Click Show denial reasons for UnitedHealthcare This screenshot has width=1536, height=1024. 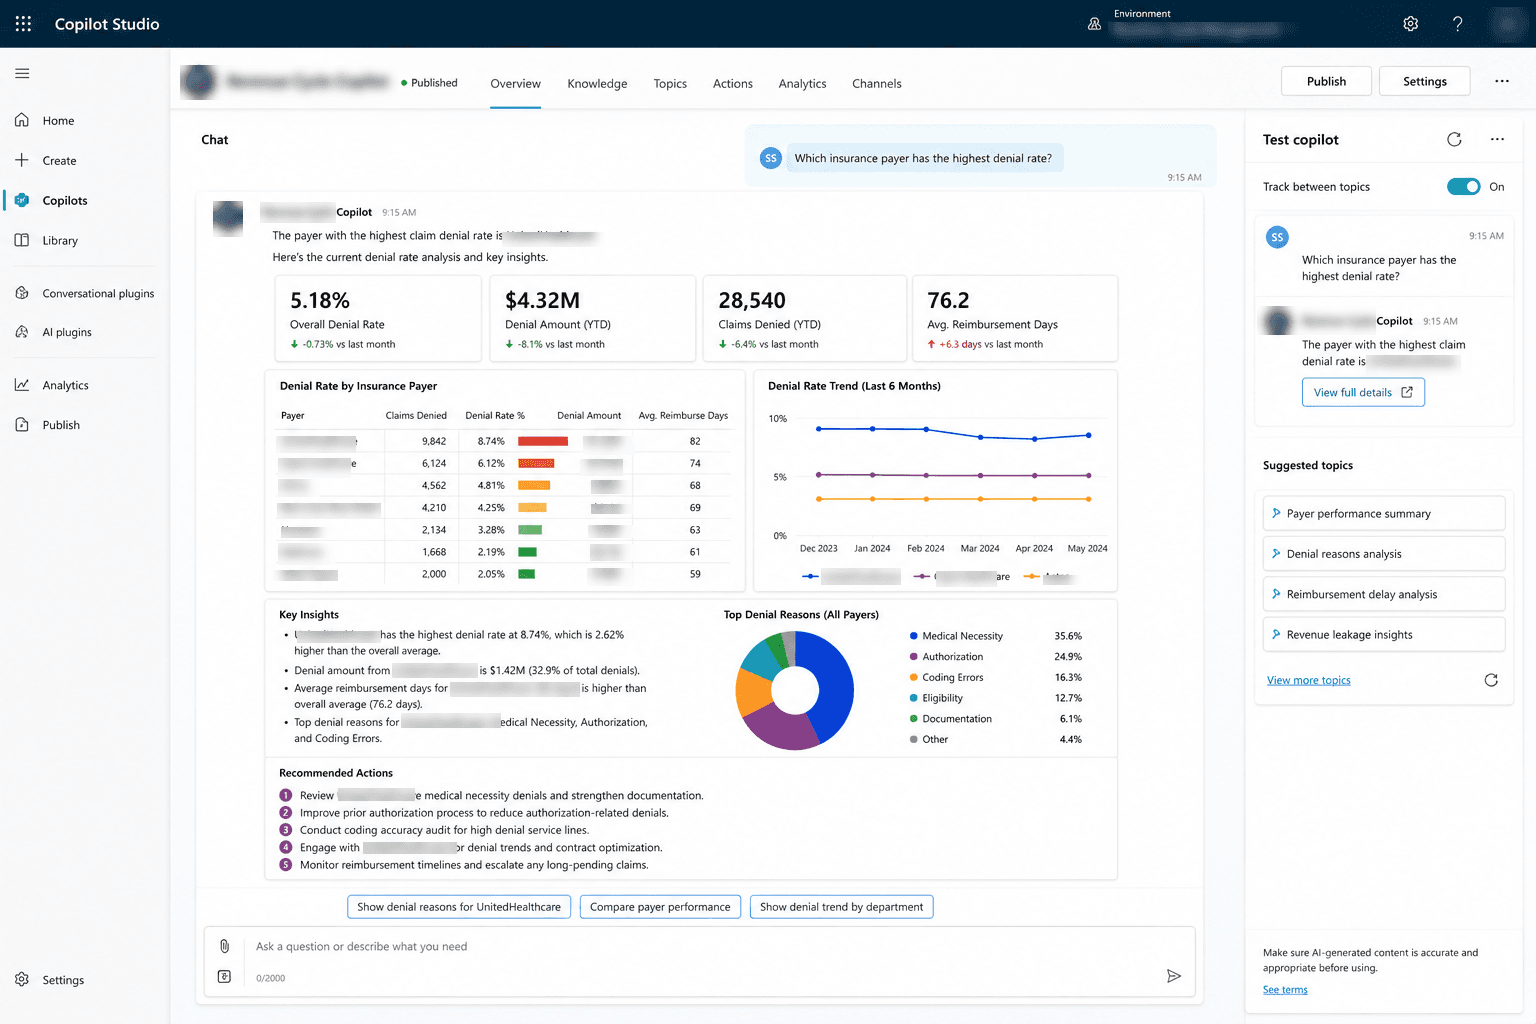coord(459,907)
